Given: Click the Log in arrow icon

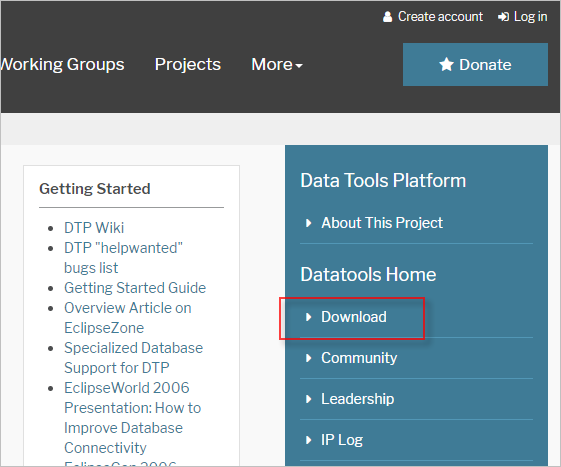Looking at the screenshot, I should coord(503,16).
